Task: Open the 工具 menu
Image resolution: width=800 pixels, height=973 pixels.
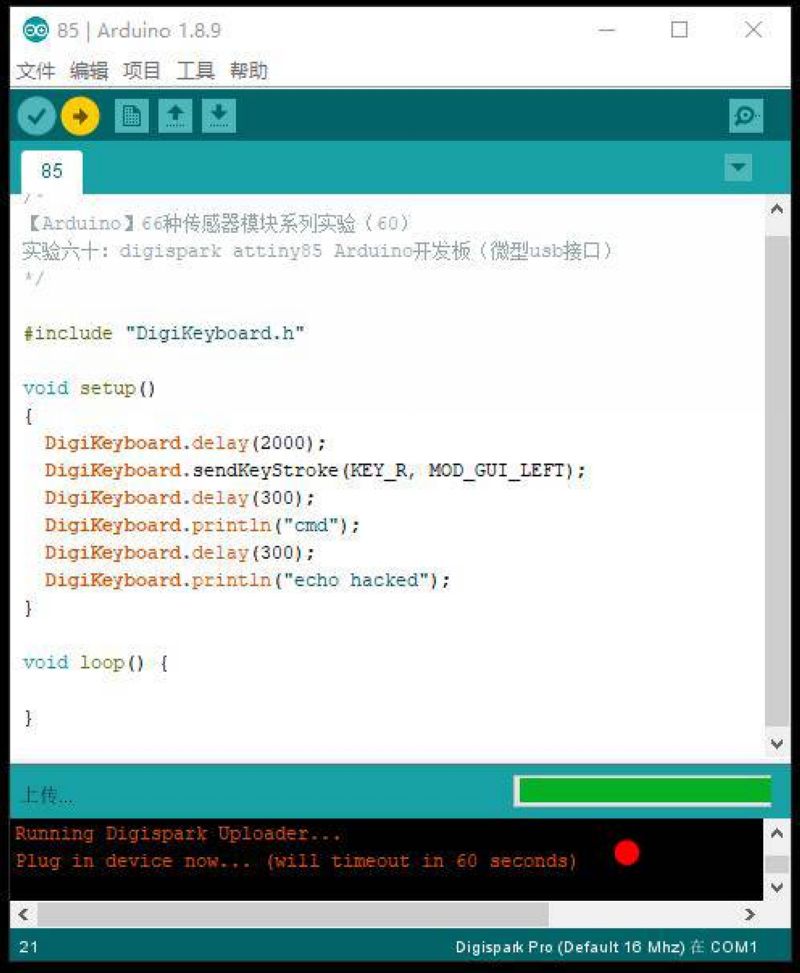Action: [x=196, y=71]
